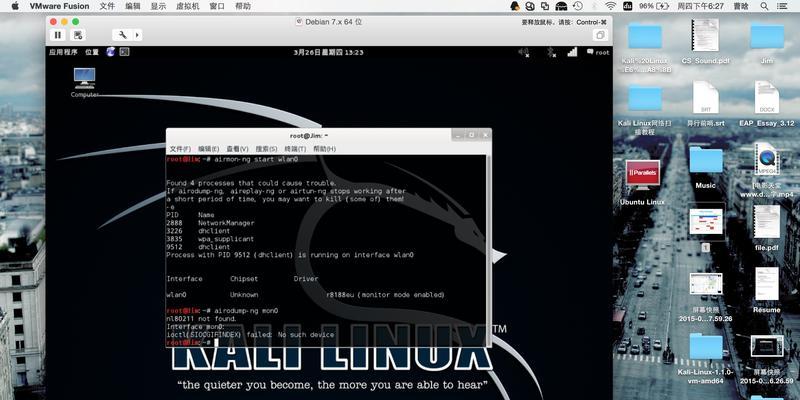Open the terminal 查看(V) menu
Image resolution: width=800 pixels, height=400 pixels.
(237, 149)
